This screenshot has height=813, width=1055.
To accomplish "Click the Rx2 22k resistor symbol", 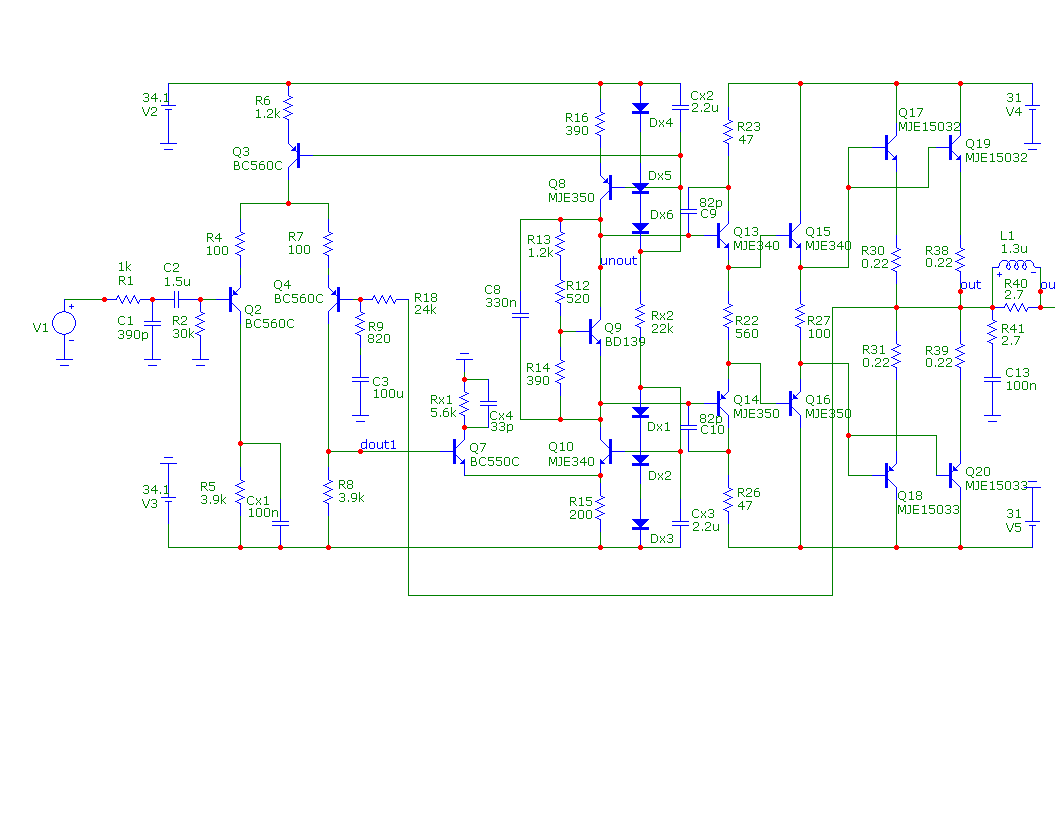I will (641, 316).
